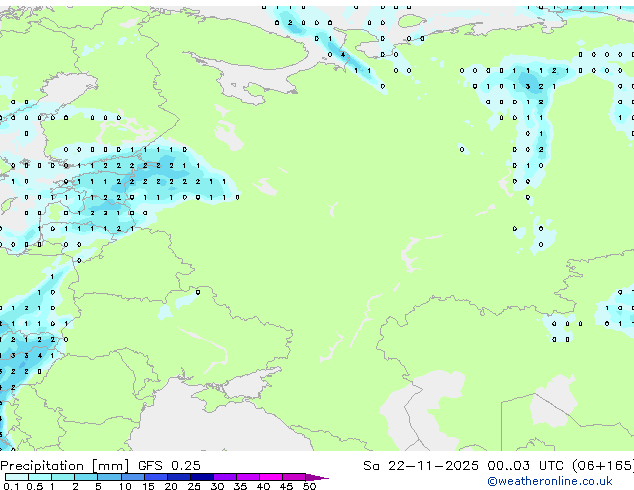Click the 45–50 mm legend color box
Viewport: 634px width, 490px height.
coord(294,477)
